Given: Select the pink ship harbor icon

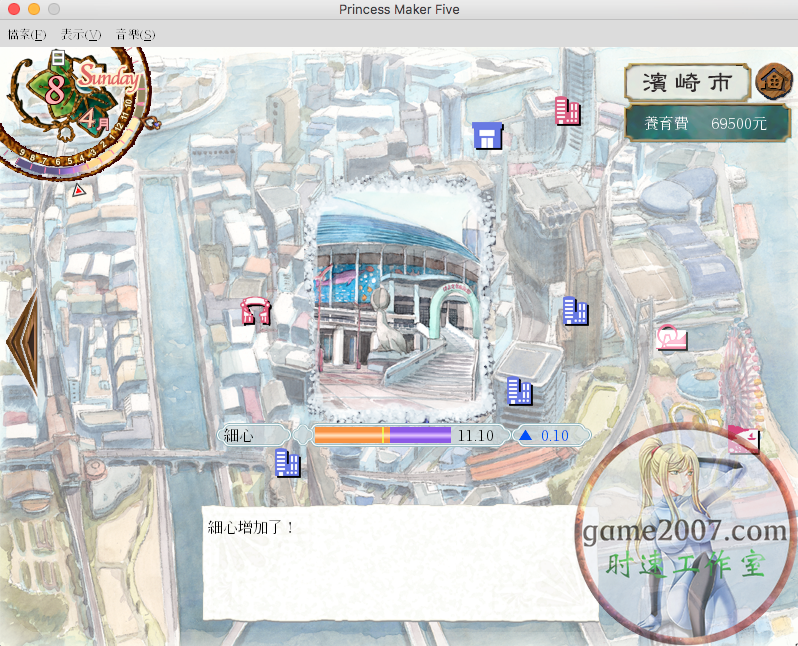Looking at the screenshot, I should pyautogui.click(x=743, y=439).
